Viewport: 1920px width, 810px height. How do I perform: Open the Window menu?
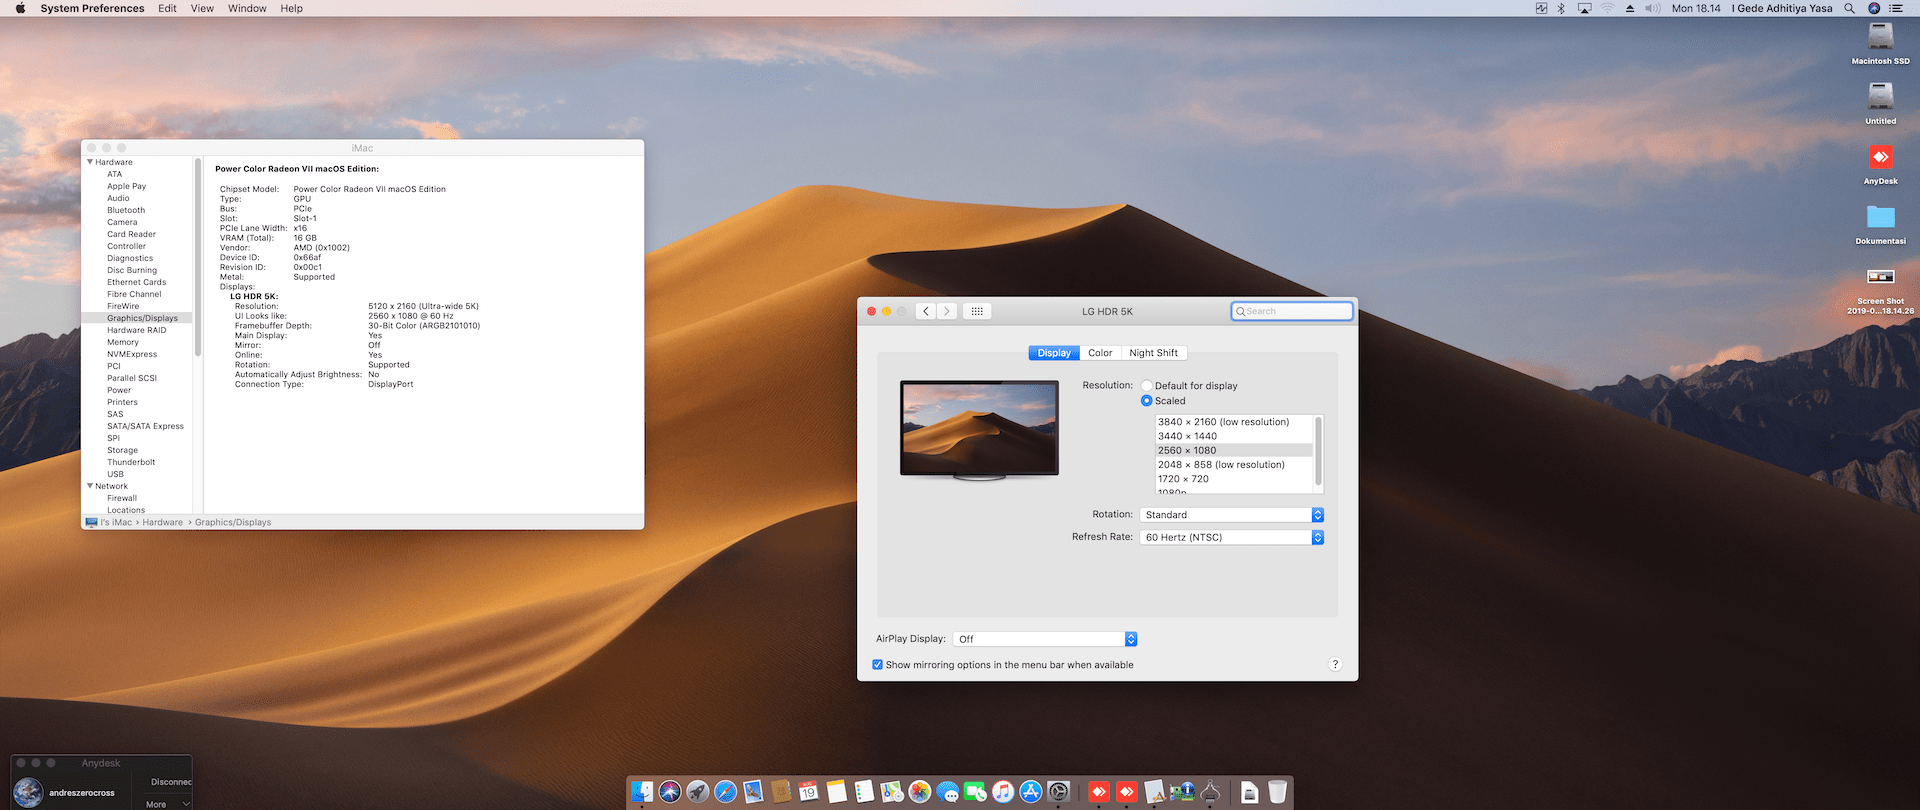[247, 8]
